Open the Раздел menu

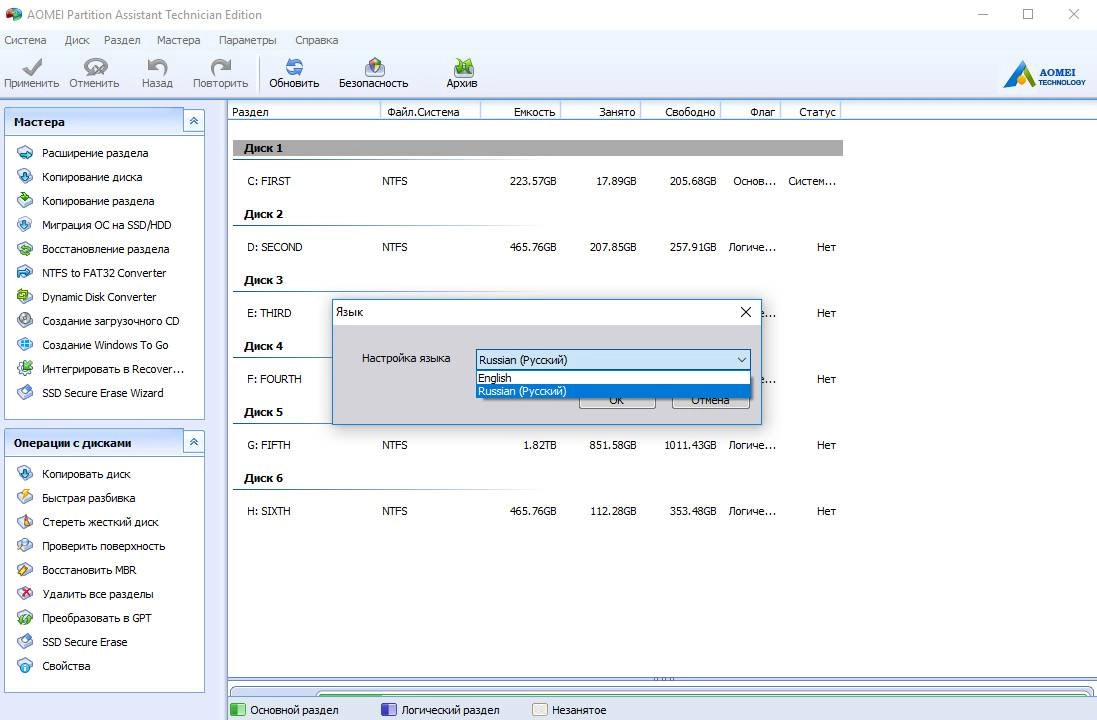click(x=122, y=40)
